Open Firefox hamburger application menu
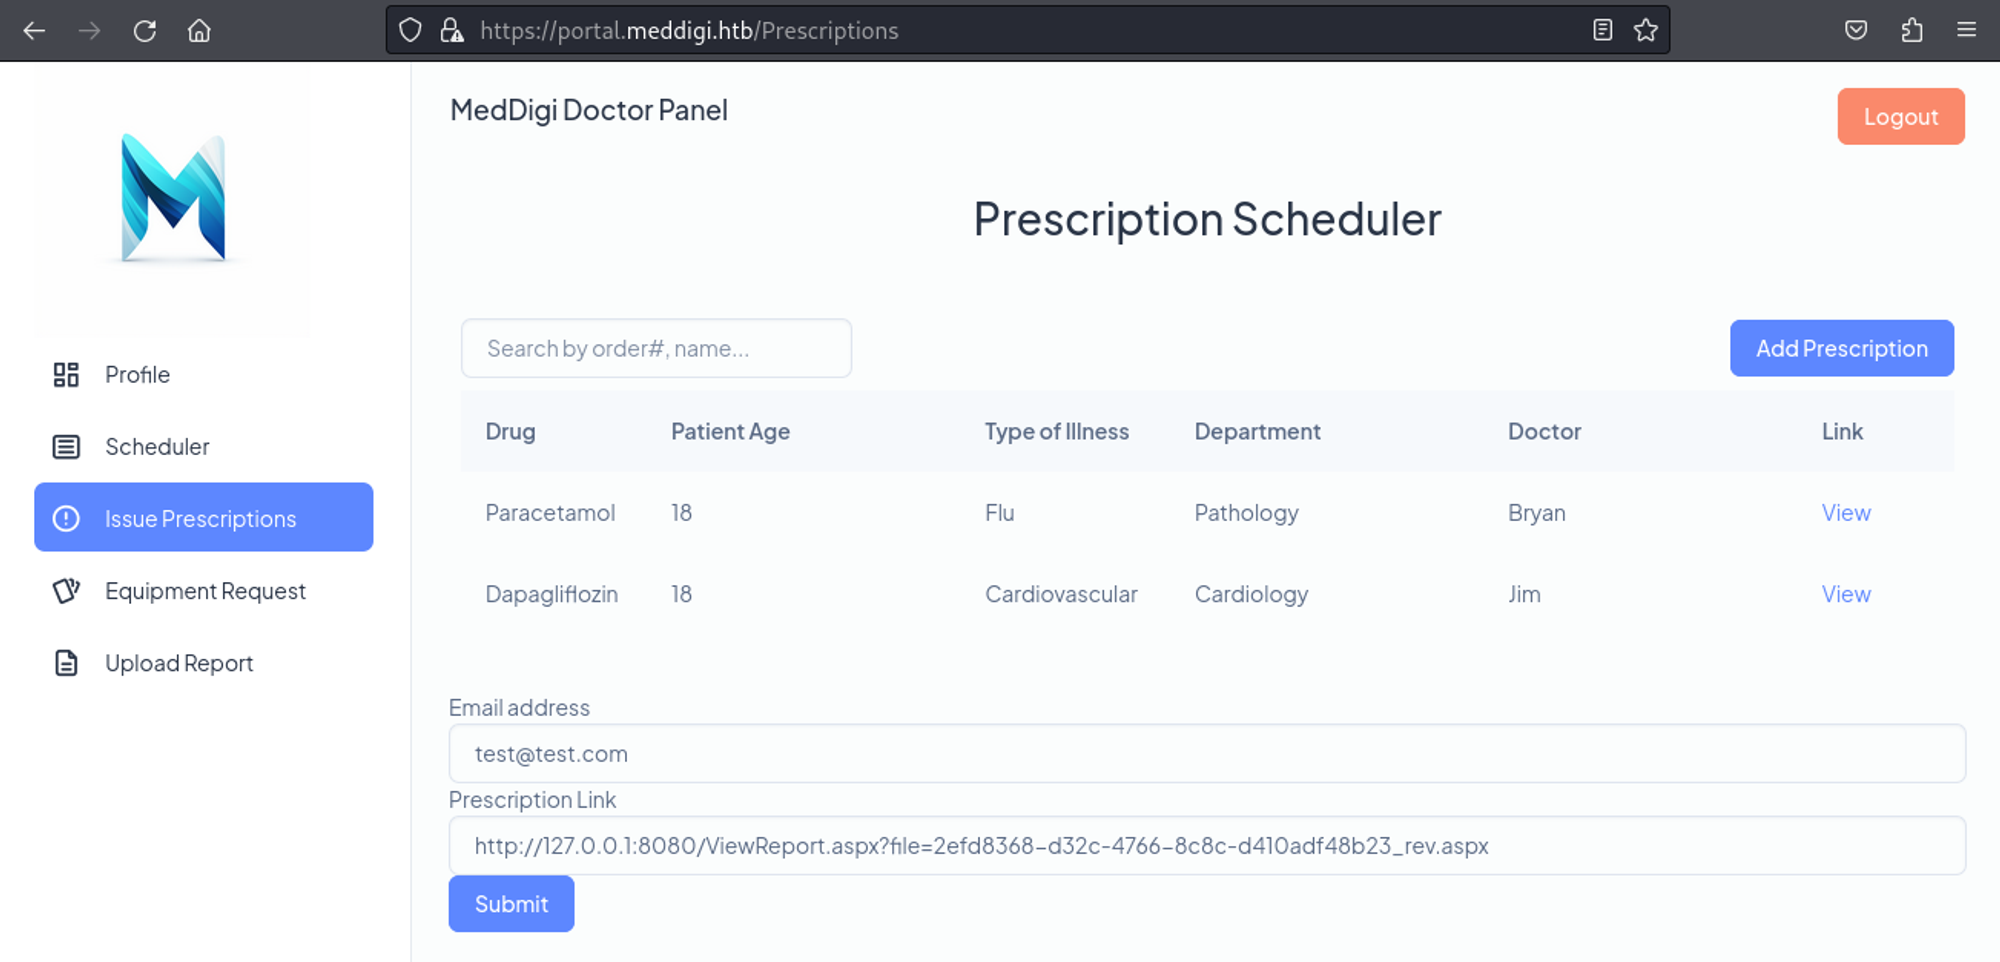 point(1966,31)
